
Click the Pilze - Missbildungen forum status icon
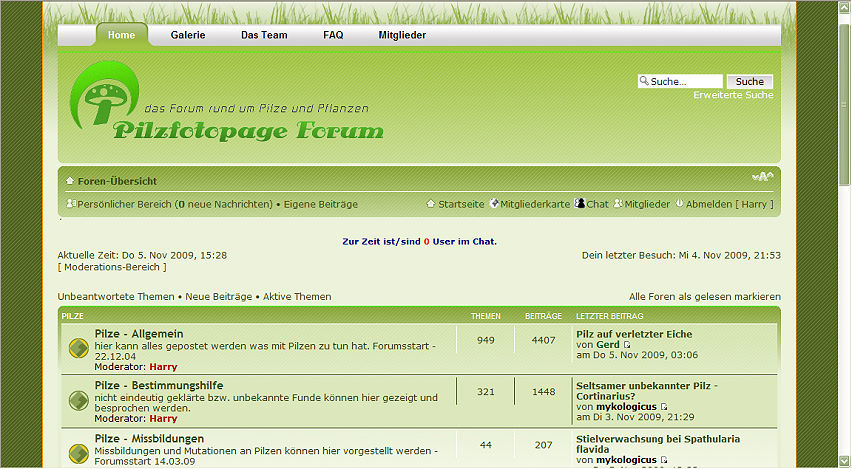[x=79, y=453]
